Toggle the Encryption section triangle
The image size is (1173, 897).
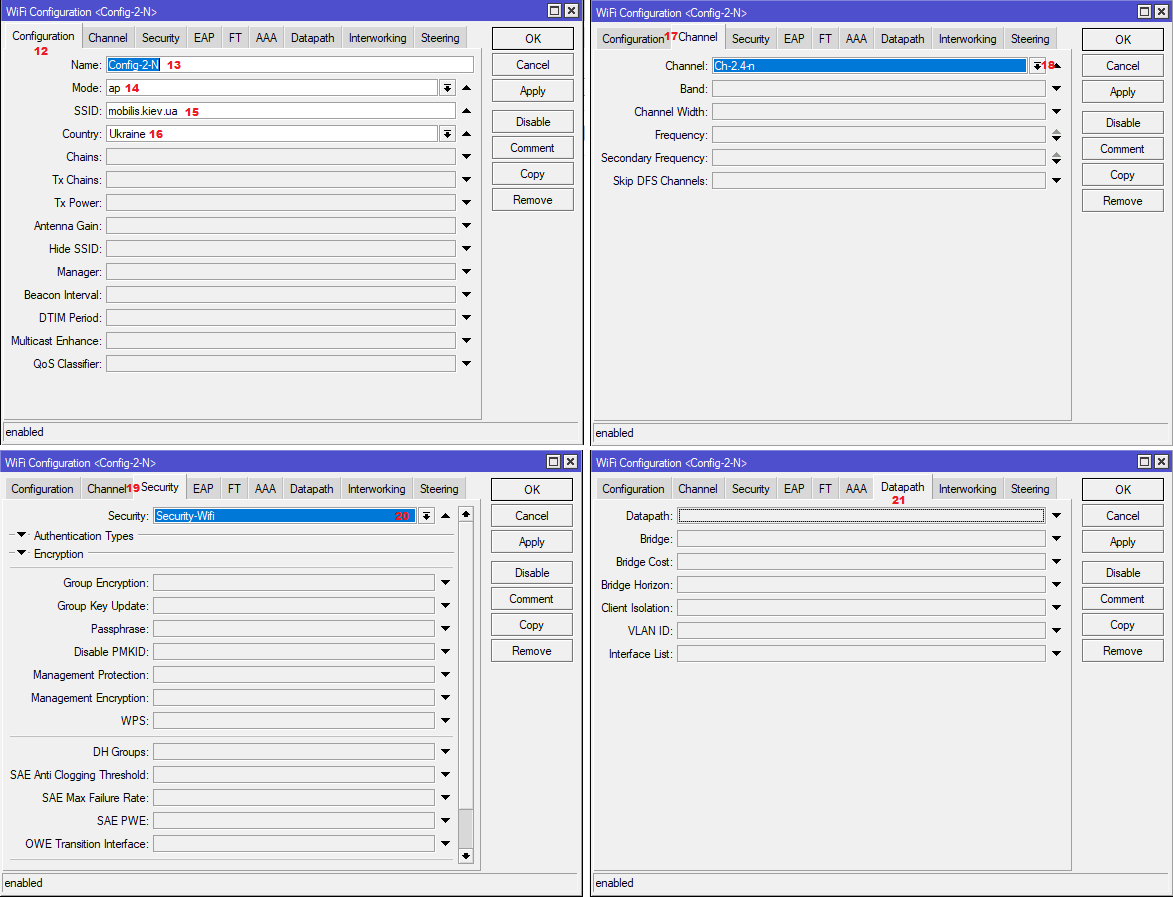coord(21,554)
